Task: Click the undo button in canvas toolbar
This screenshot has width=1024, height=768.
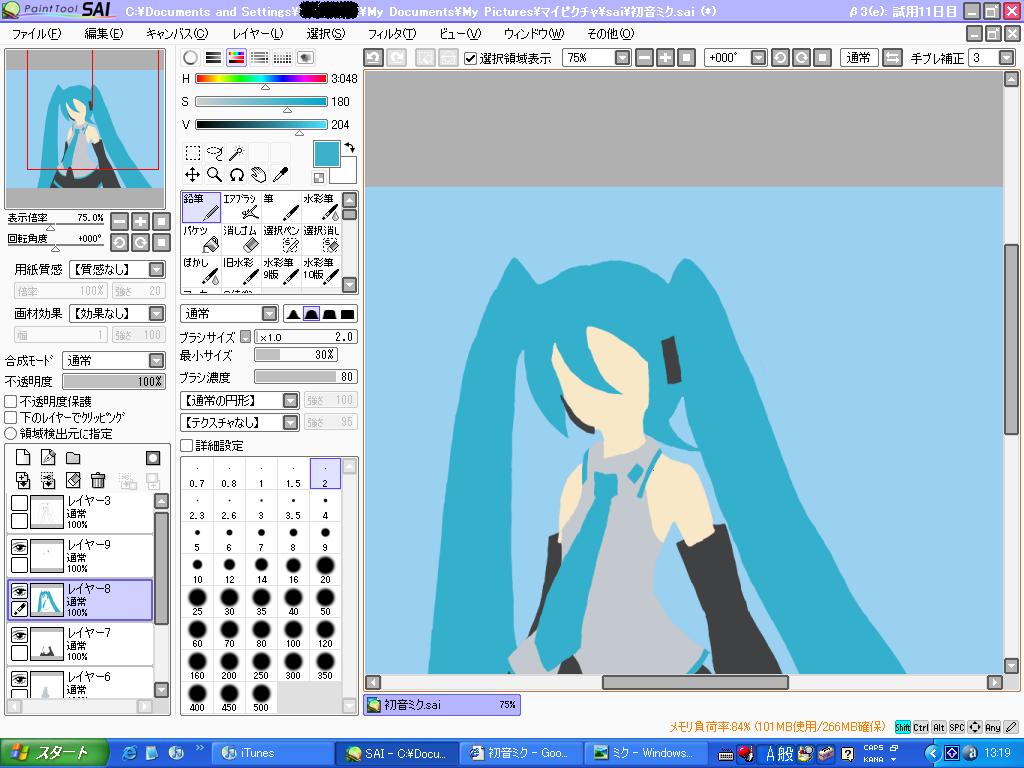Action: tap(373, 57)
